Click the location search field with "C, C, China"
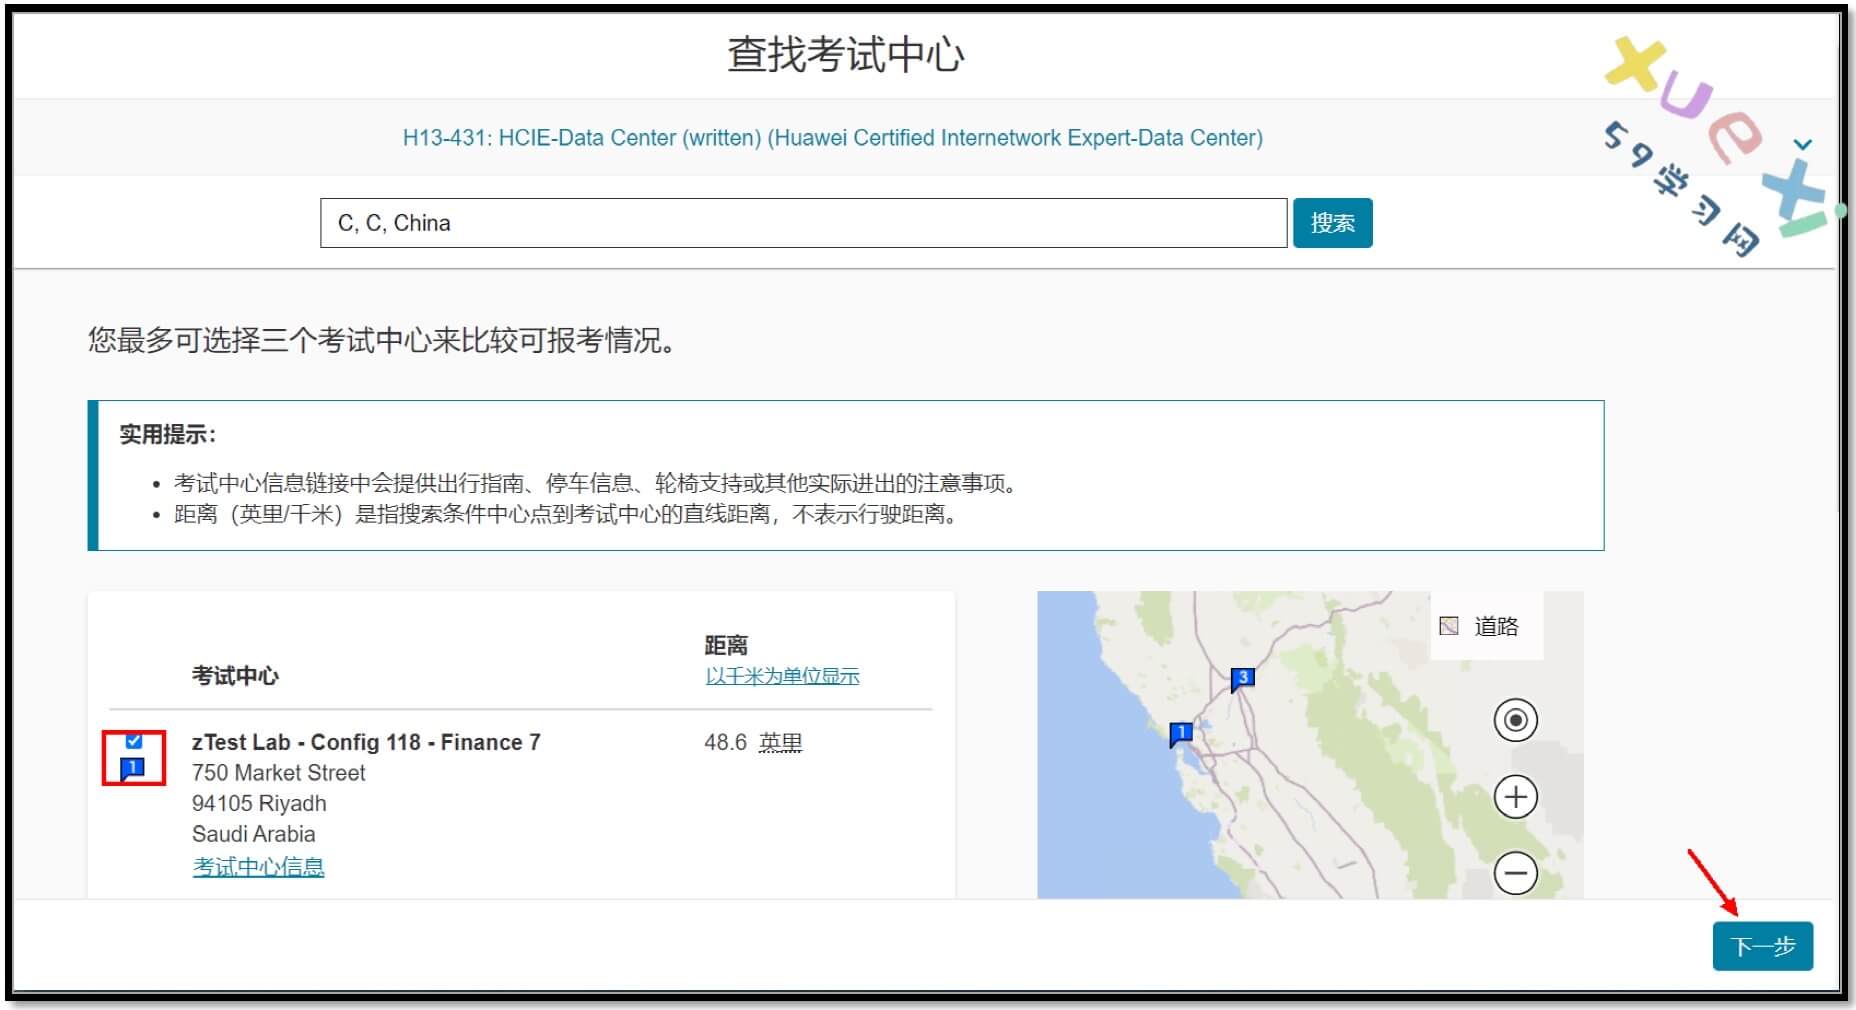This screenshot has height=1010, width=1856. click(803, 223)
